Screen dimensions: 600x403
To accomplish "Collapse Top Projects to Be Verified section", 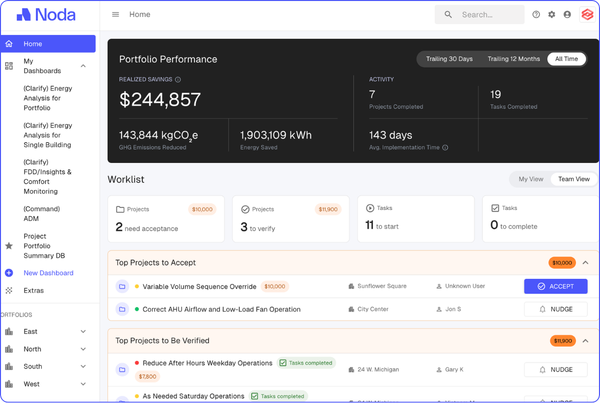I will (585, 341).
